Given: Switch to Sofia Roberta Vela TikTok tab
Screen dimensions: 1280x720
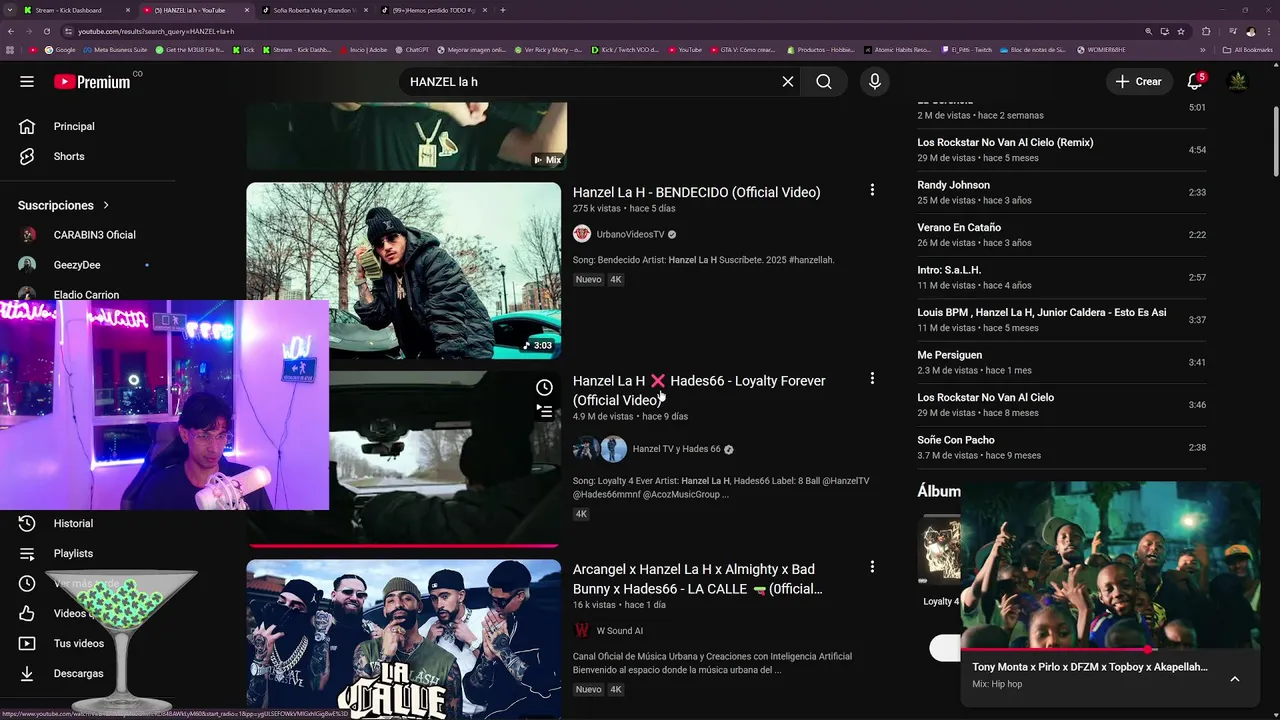Looking at the screenshot, I should coord(314,10).
